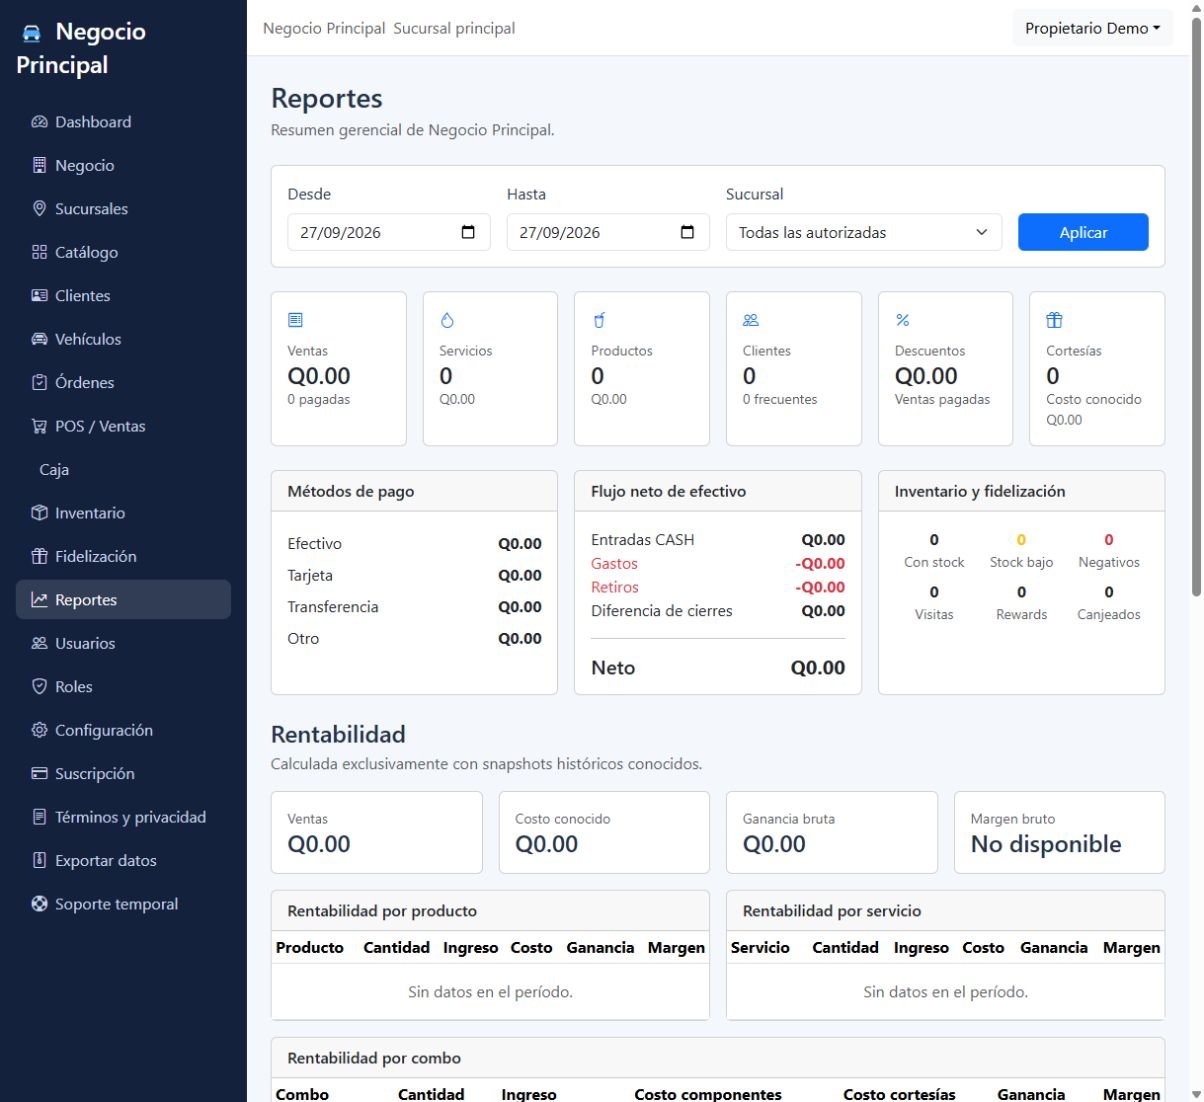Click the Configuración gear icon
The height and width of the screenshot is (1102, 1204).
pos(39,730)
